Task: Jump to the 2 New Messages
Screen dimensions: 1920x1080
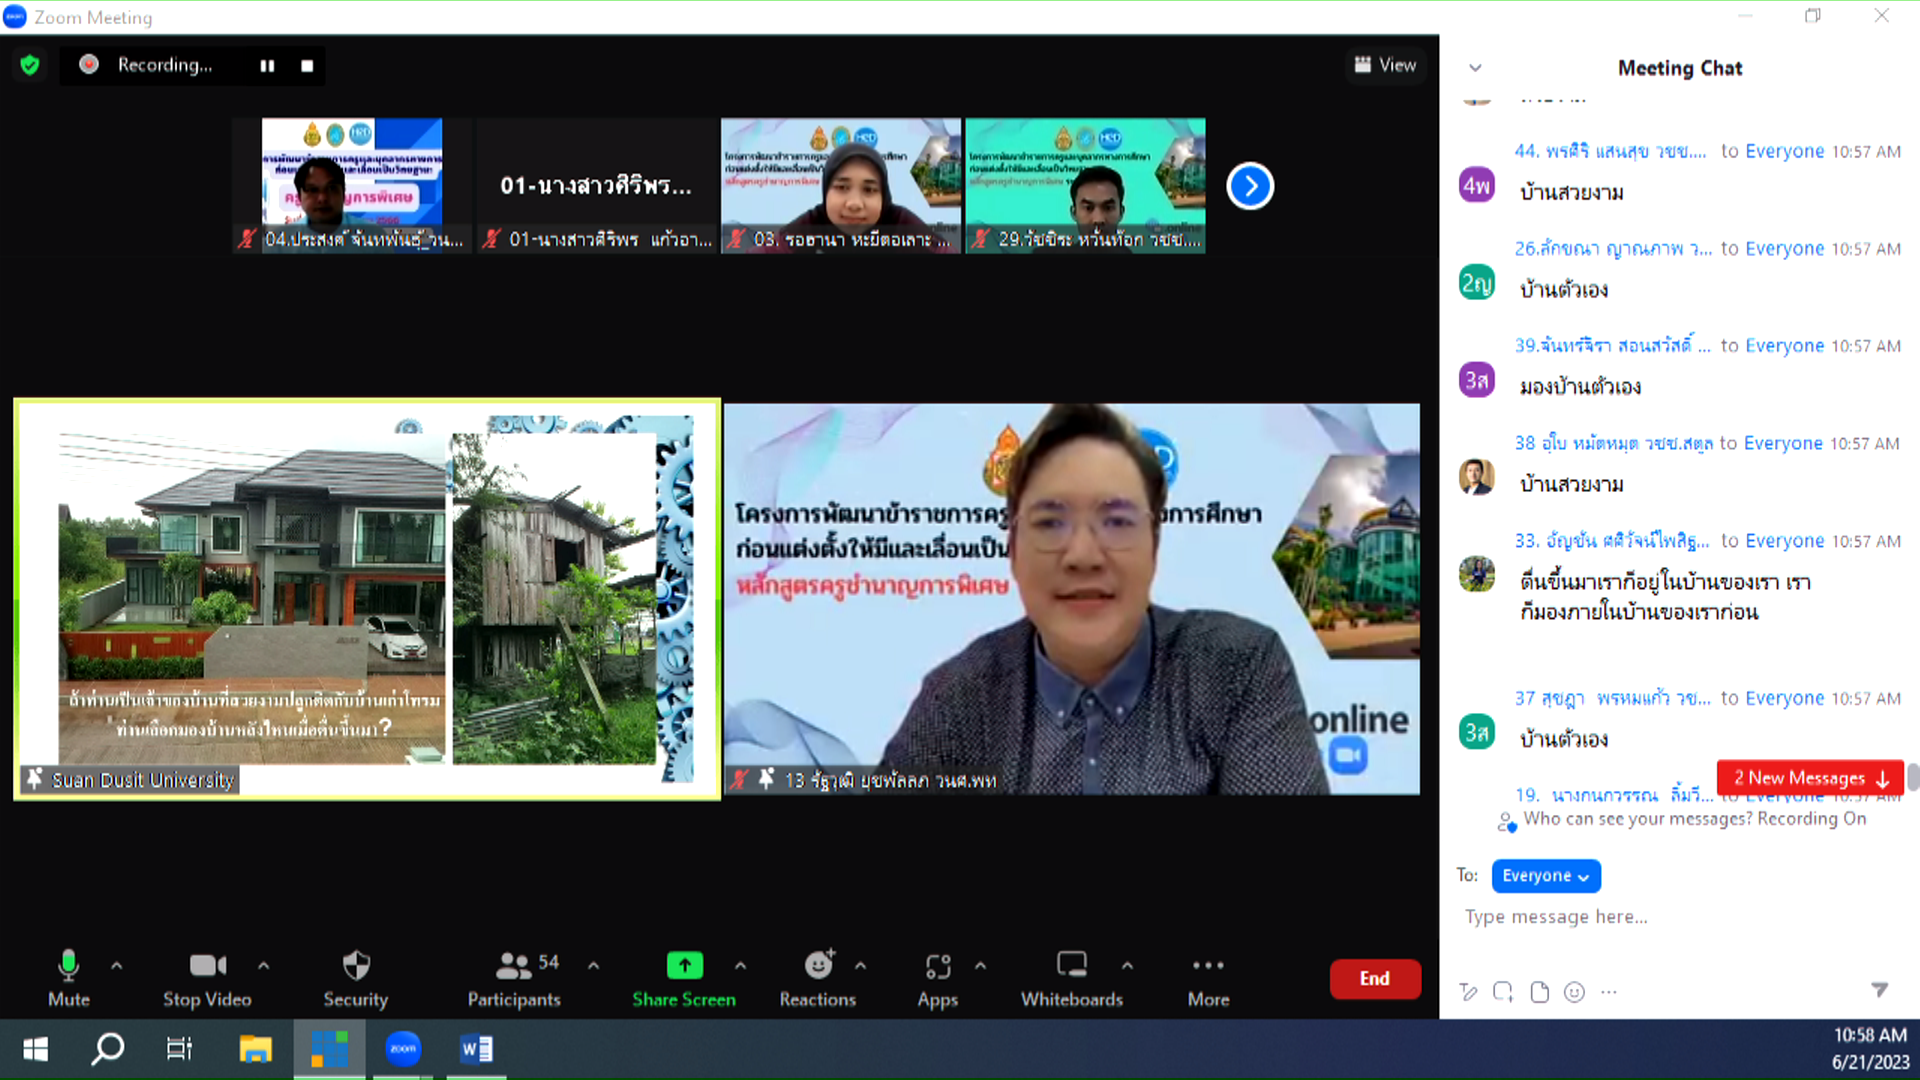Action: pyautogui.click(x=1809, y=778)
